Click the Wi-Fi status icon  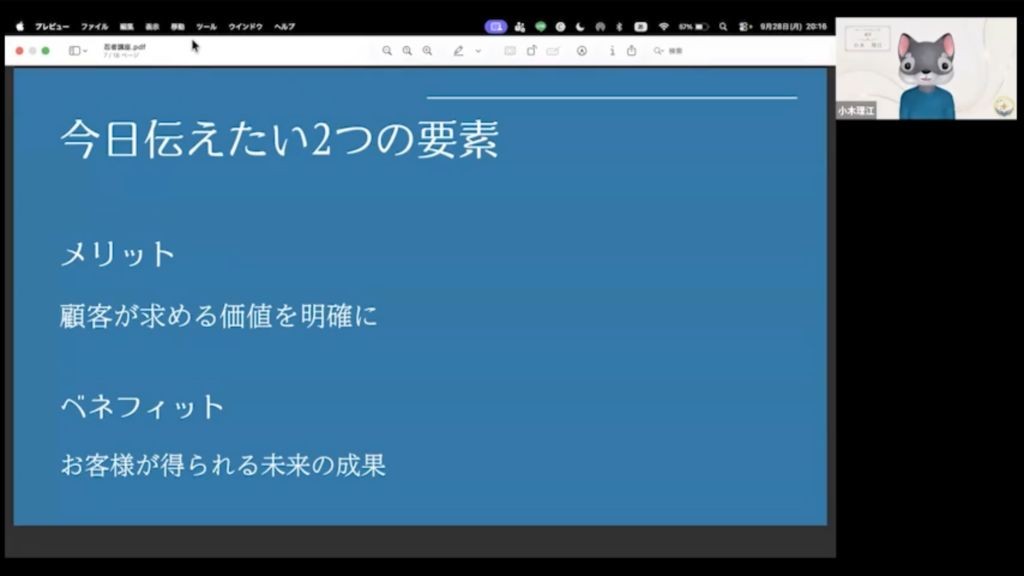pyautogui.click(x=664, y=27)
